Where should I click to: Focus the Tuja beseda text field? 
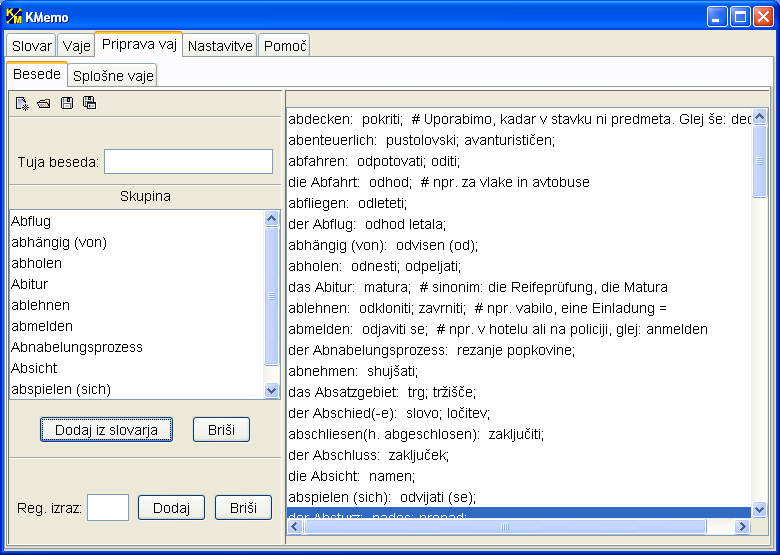point(188,162)
